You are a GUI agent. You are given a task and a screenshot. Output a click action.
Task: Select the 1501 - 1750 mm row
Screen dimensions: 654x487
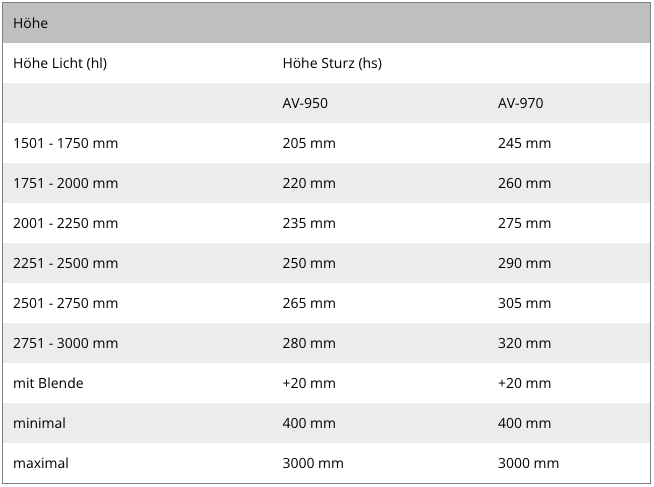click(x=327, y=143)
